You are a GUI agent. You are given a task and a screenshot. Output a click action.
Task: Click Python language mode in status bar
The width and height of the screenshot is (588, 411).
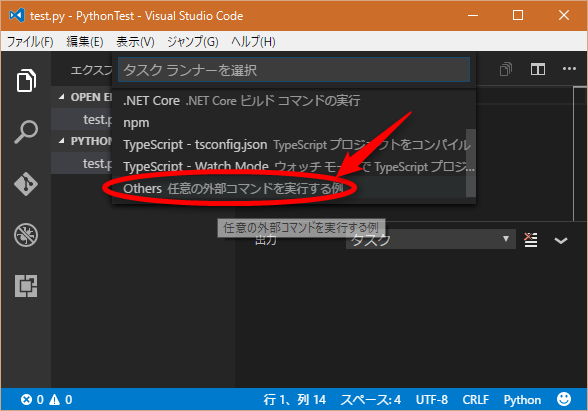tap(522, 400)
